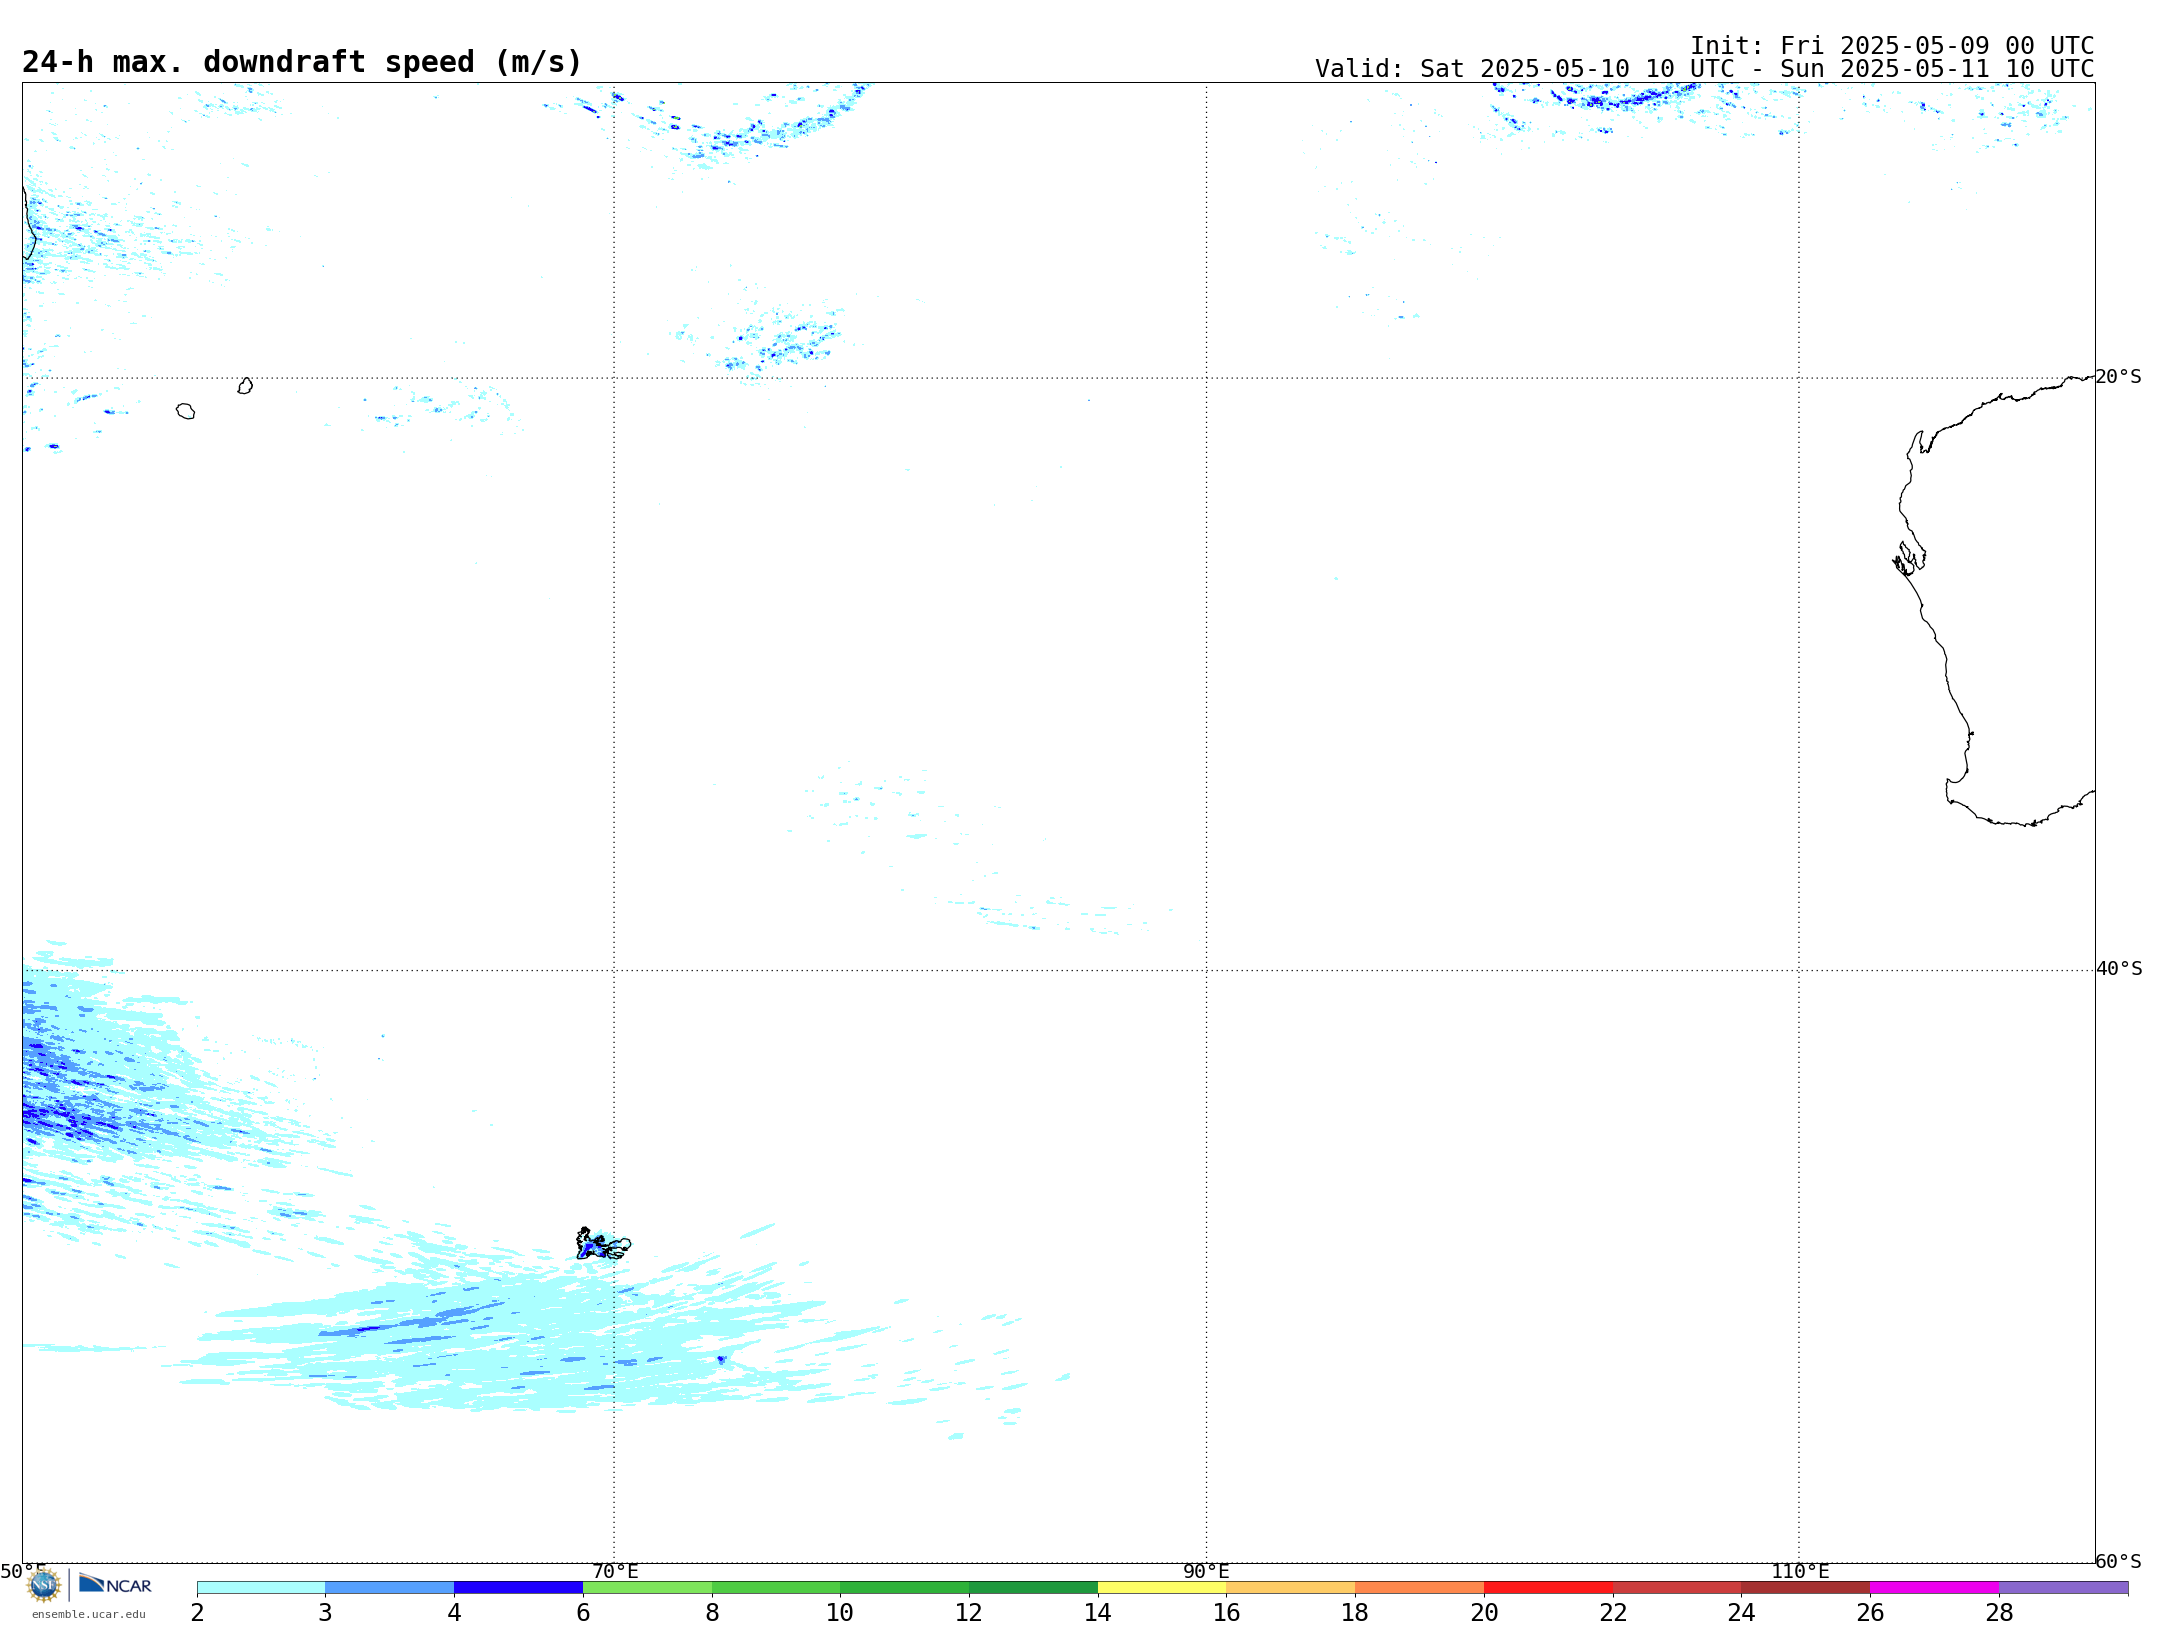Viewport: 2160px width, 1626px height.
Task: Choose the dull red 22–24 m/s swatch
Action: tap(1677, 1588)
